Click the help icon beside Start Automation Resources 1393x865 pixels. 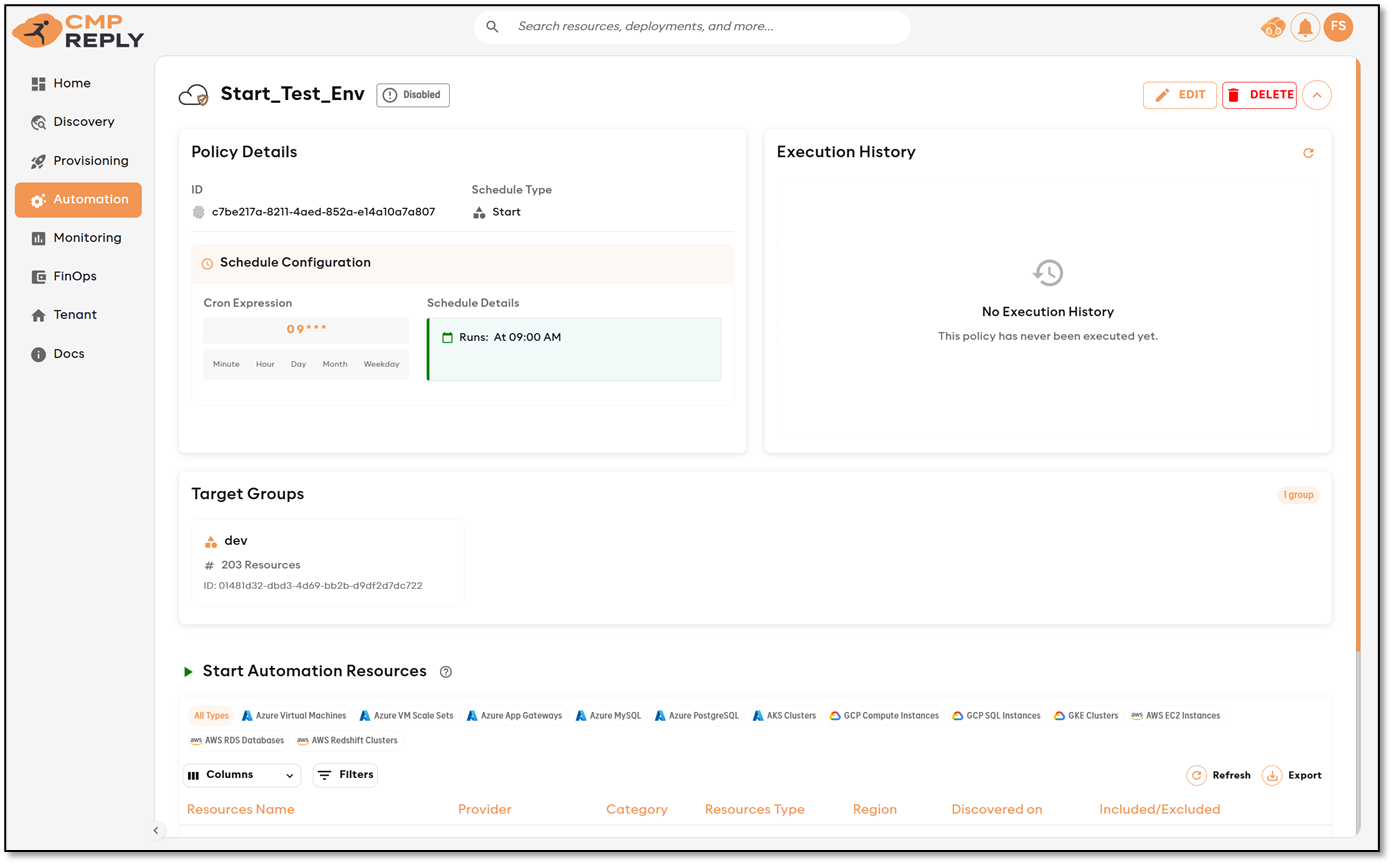[x=446, y=672]
